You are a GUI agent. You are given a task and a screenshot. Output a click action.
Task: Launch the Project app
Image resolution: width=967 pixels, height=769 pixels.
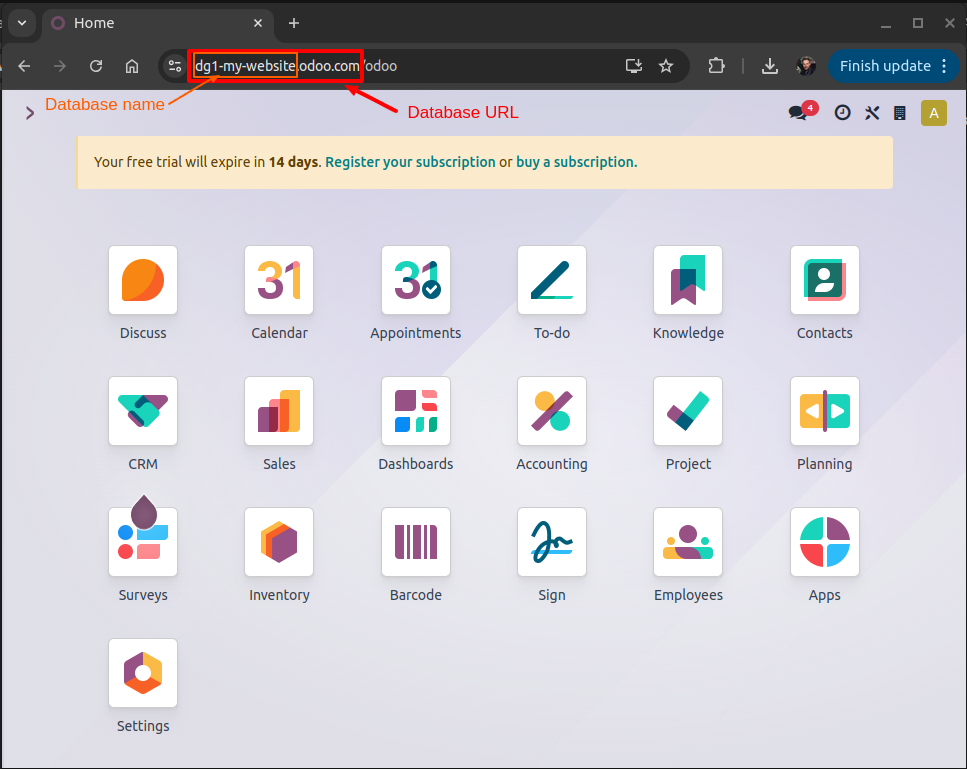pos(688,411)
